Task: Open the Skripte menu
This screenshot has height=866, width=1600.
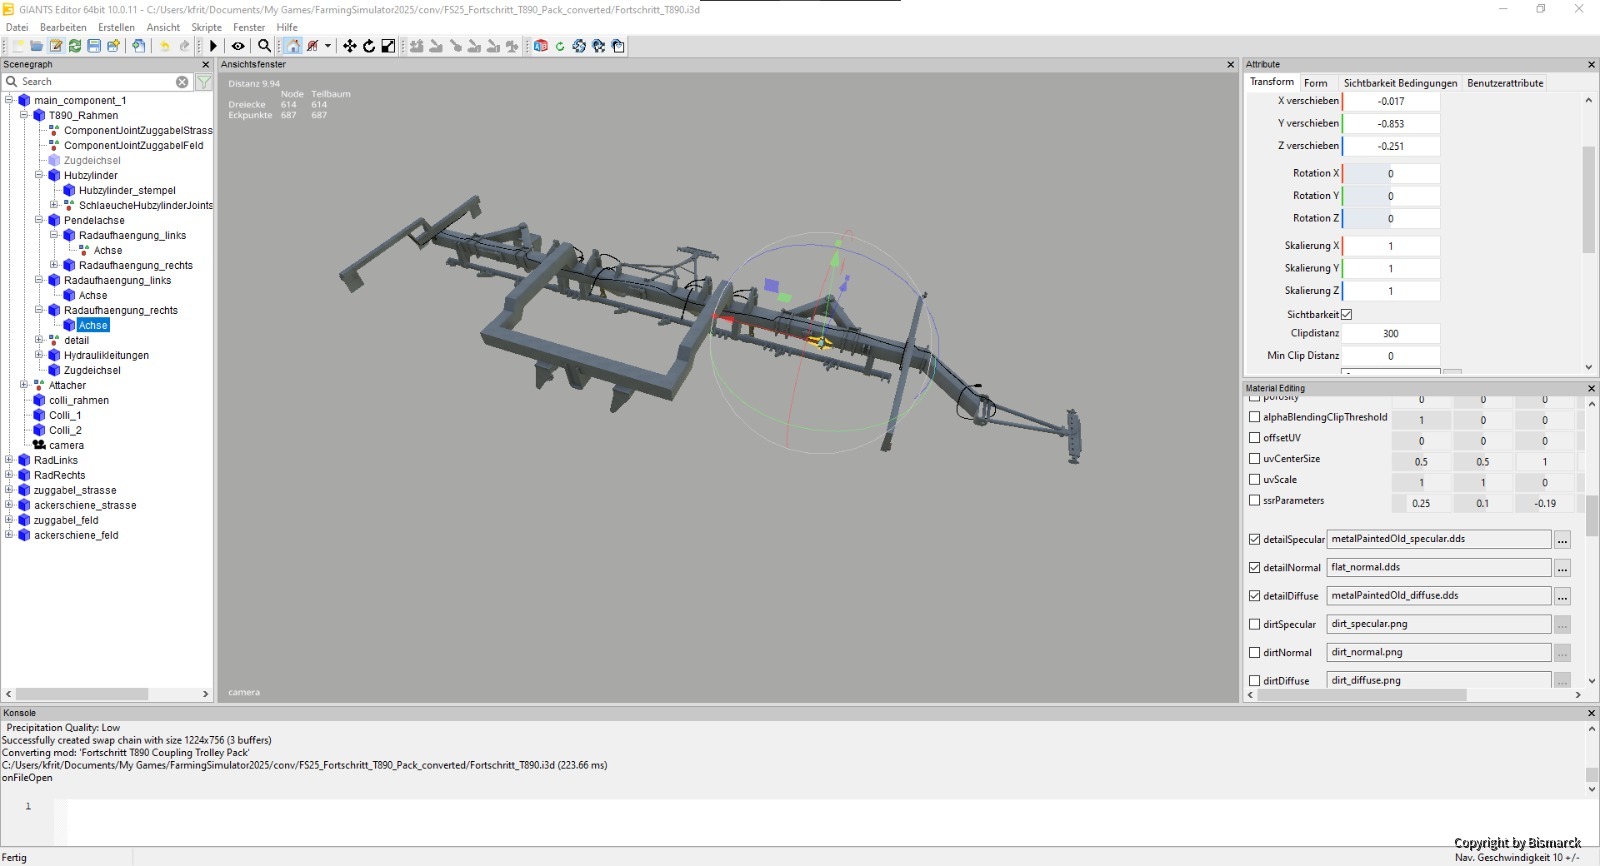Action: click(x=207, y=27)
